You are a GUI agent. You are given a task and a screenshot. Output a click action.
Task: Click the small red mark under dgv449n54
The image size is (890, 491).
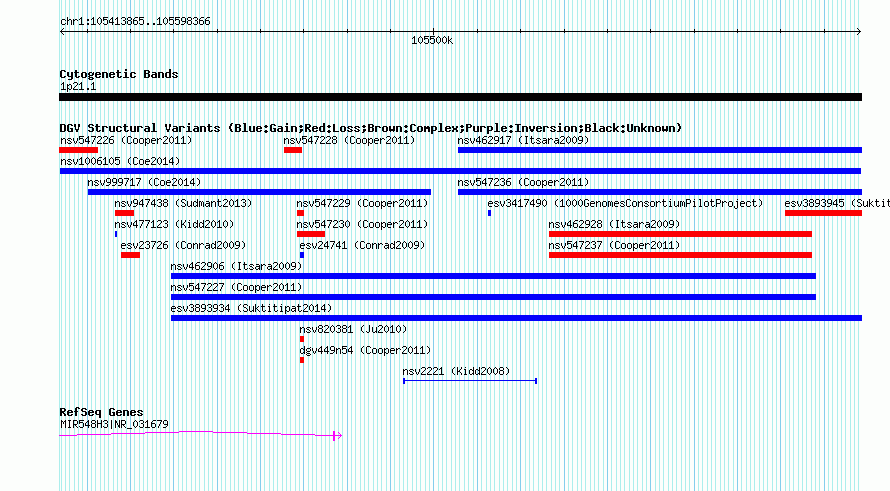(302, 360)
